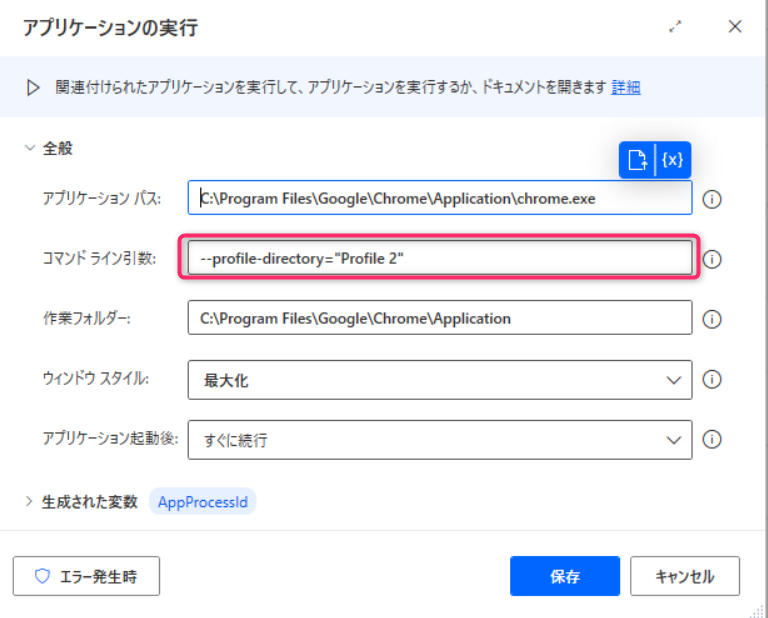Screen dimensions: 768x618
Task: Open the 詳細 link
Action: click(626, 88)
